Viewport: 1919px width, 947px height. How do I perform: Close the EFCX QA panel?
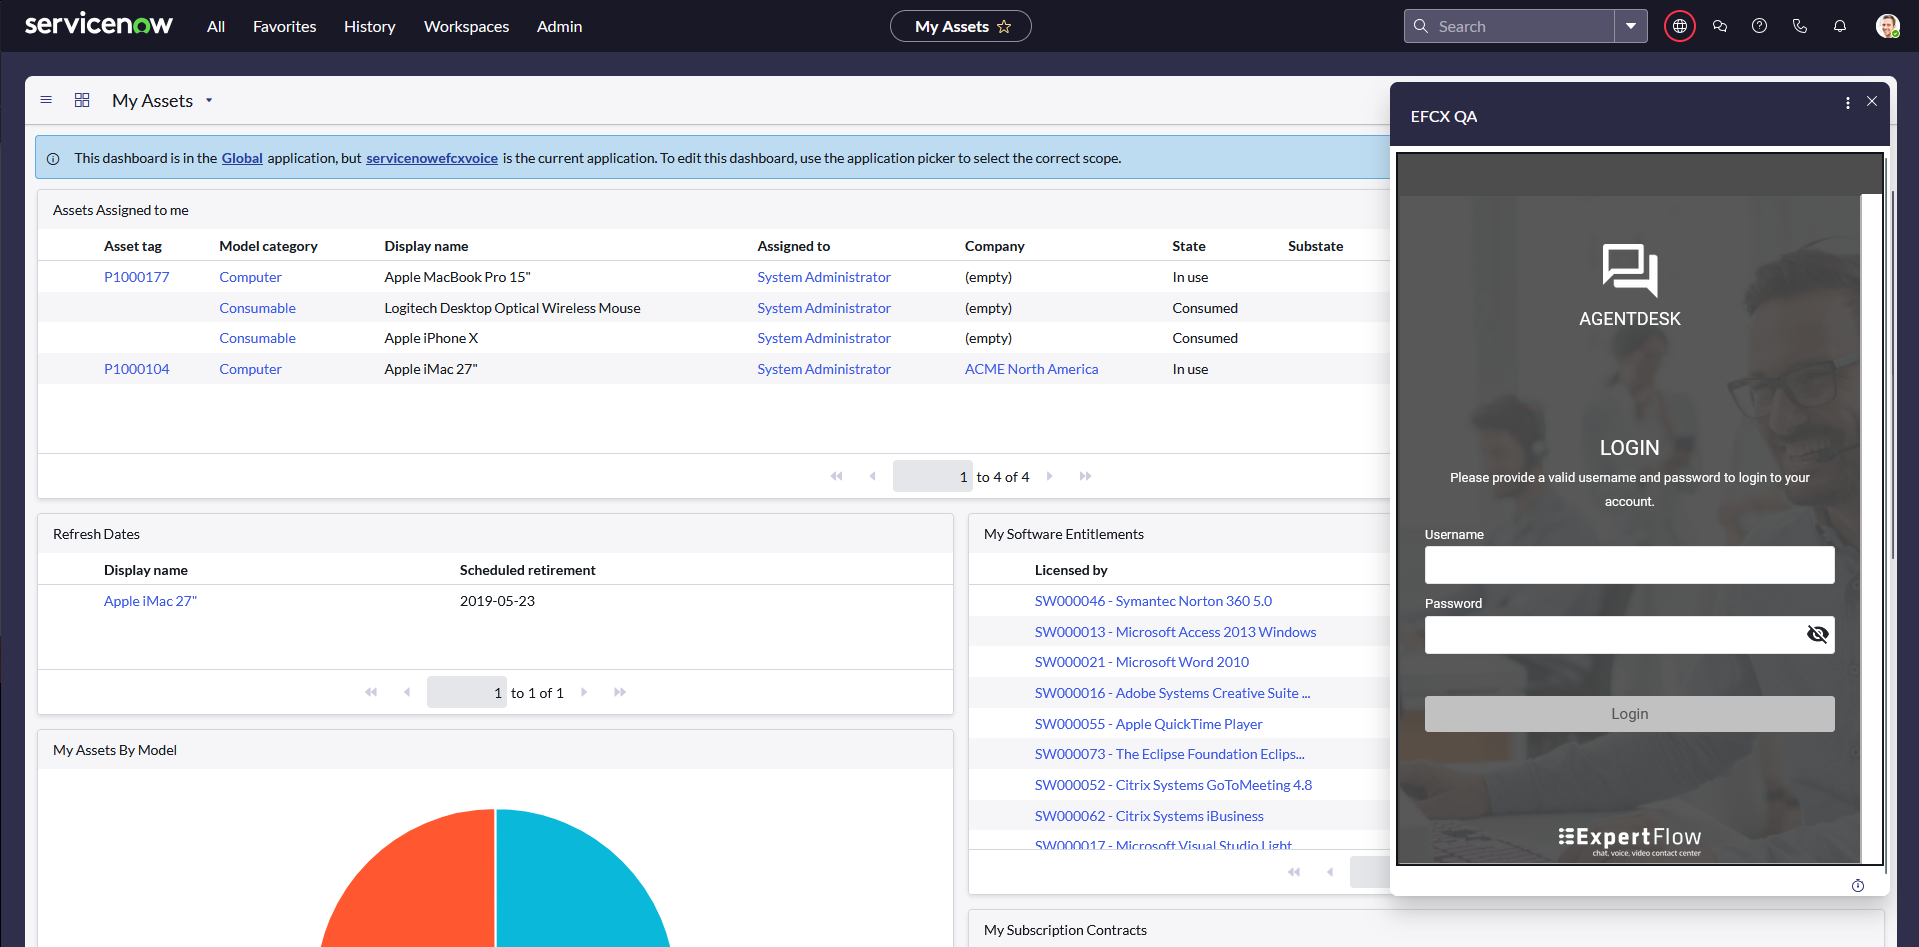1872,102
